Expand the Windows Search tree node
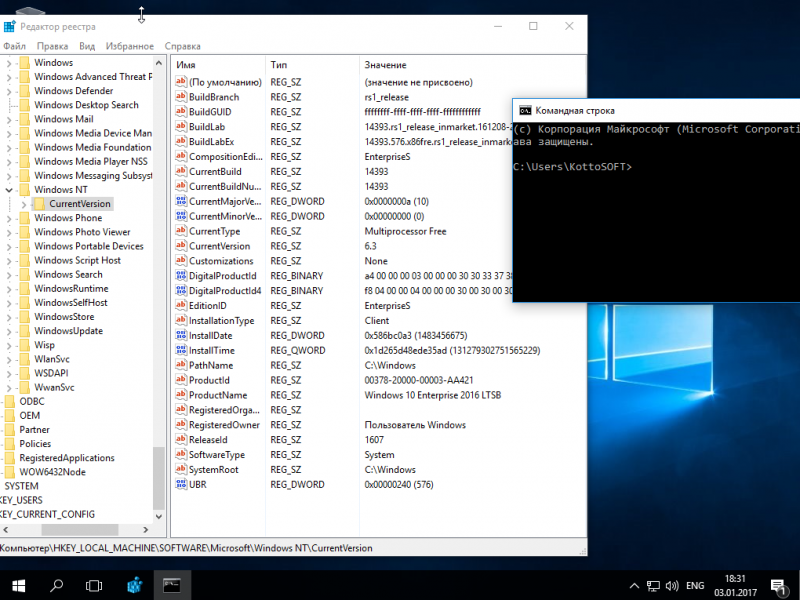This screenshot has height=600, width=800. tap(9, 275)
